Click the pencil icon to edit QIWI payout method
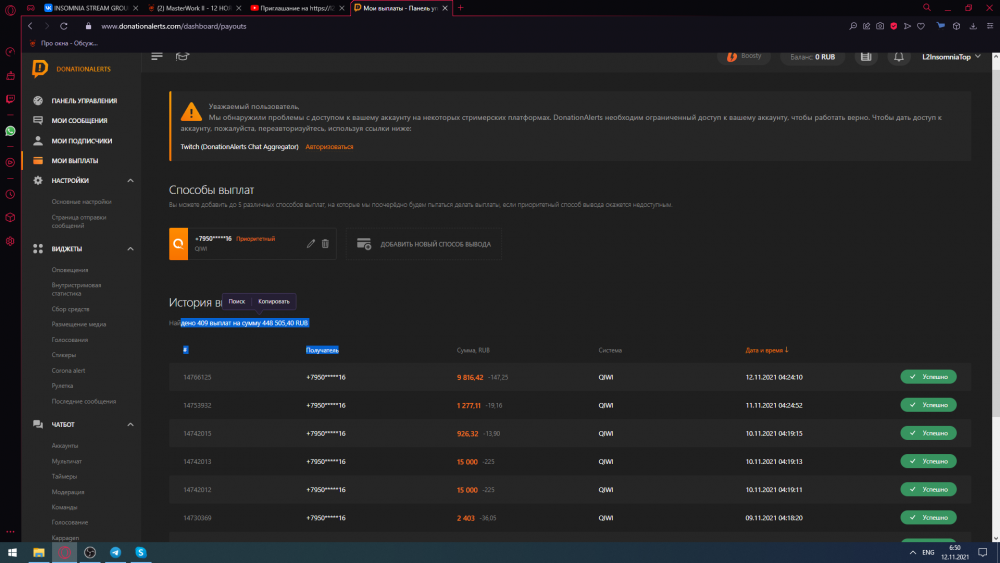The width and height of the screenshot is (1000, 563). click(311, 243)
